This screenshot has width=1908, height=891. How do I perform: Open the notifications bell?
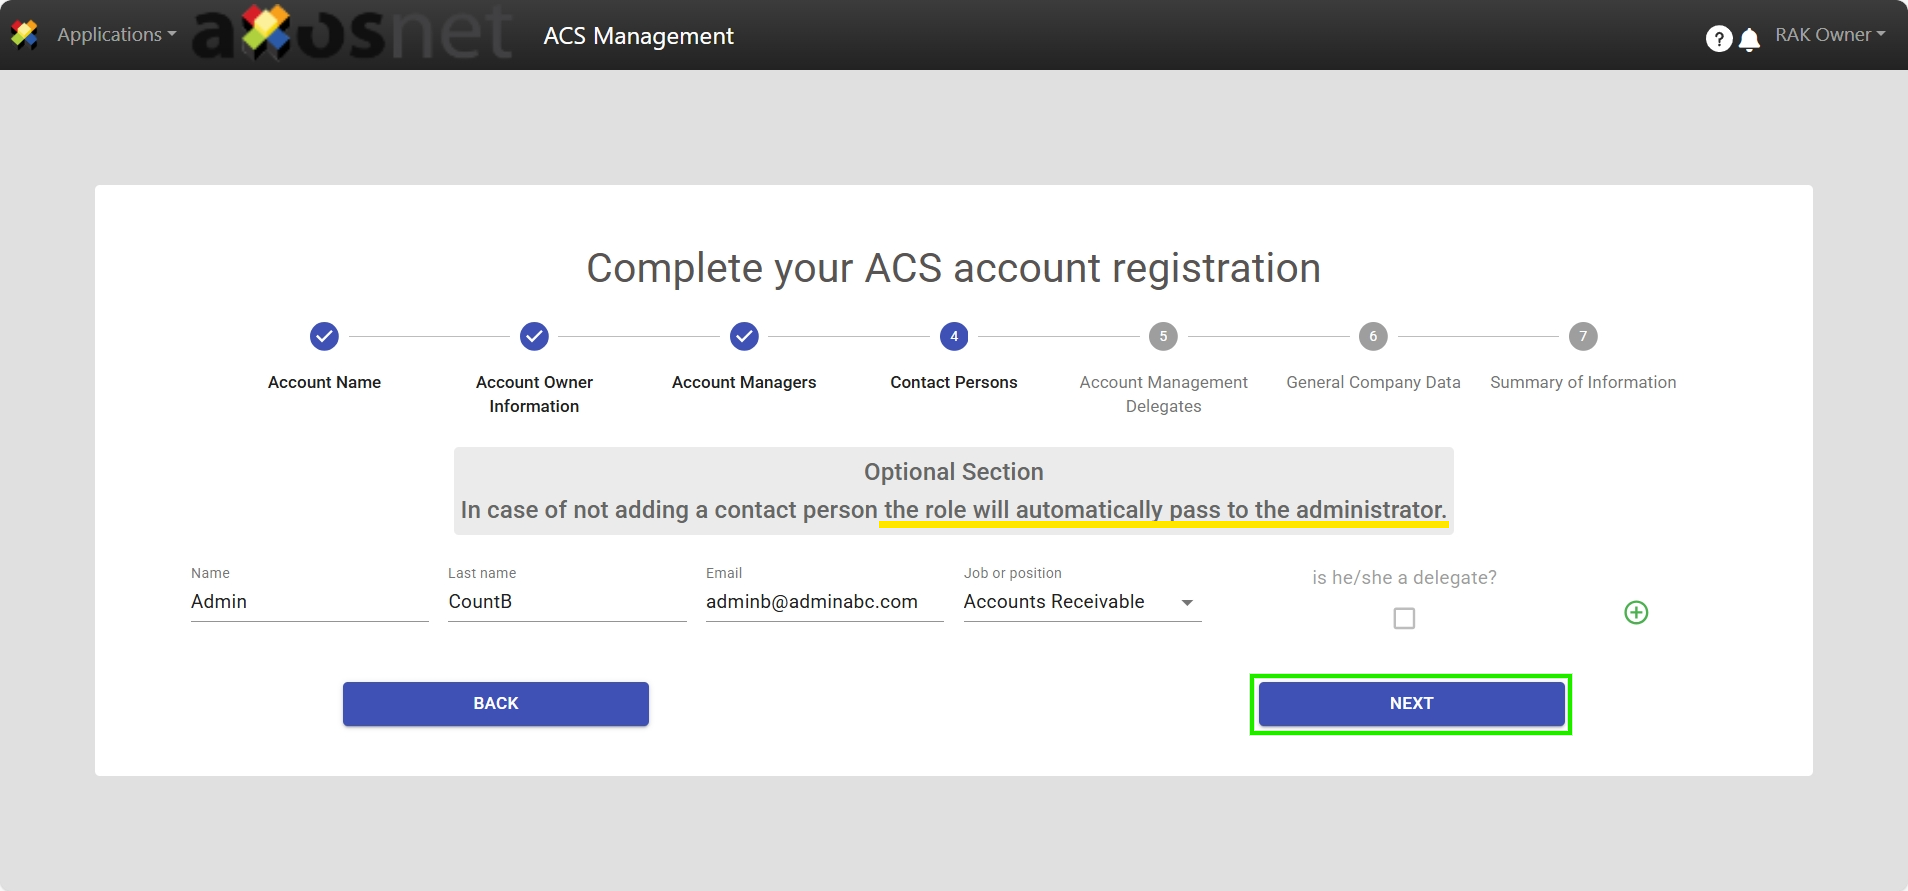pyautogui.click(x=1749, y=39)
